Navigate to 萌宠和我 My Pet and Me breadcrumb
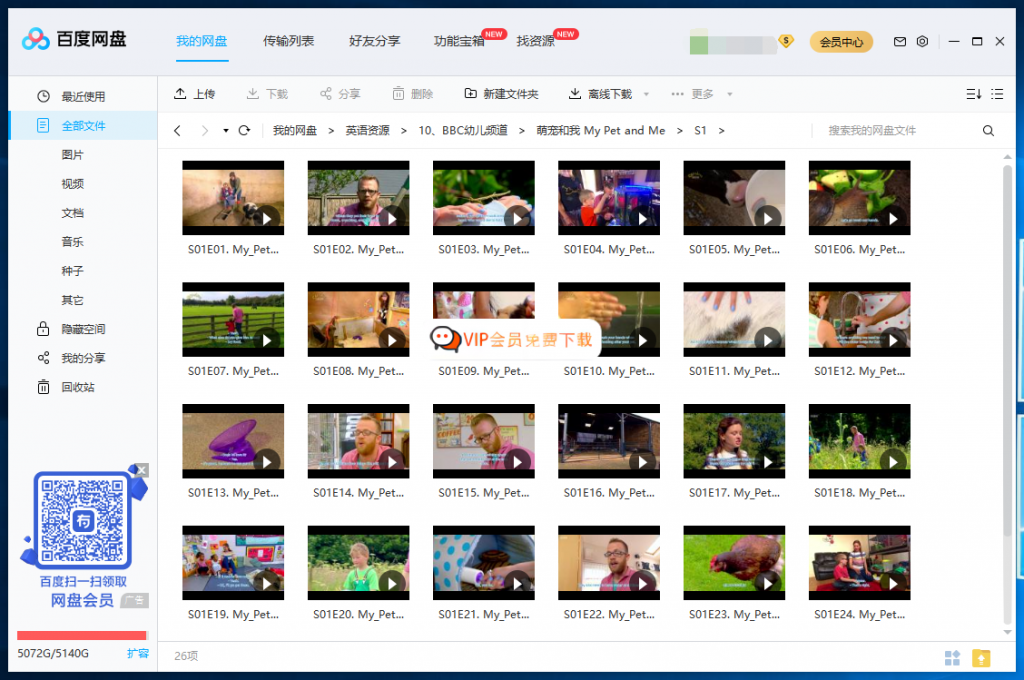 [601, 131]
